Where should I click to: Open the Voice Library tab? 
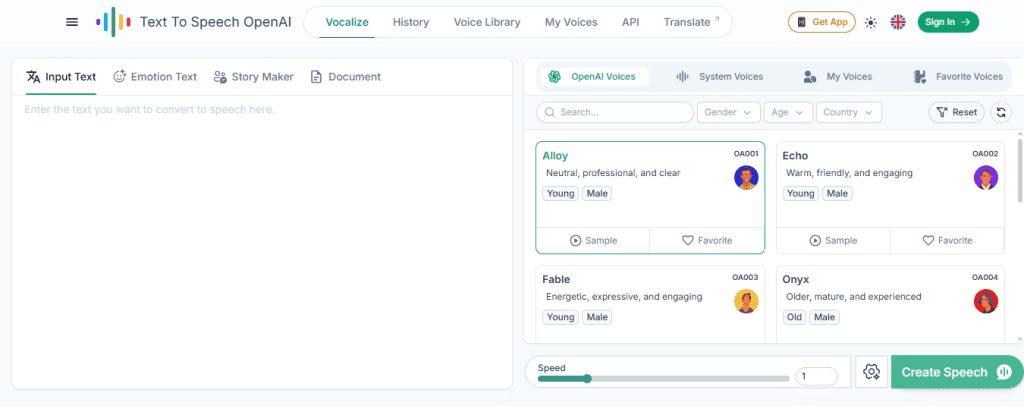487,22
